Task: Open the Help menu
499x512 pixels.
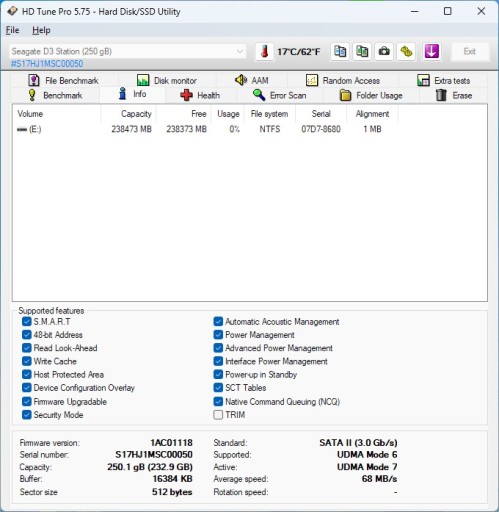Action: tap(41, 30)
